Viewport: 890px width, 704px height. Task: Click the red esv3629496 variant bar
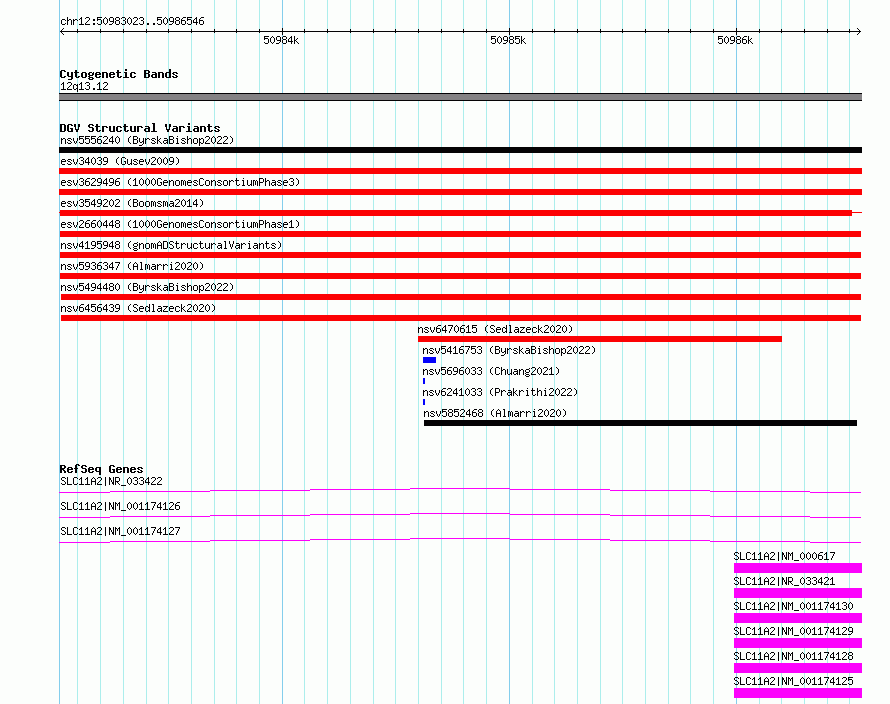[460, 192]
